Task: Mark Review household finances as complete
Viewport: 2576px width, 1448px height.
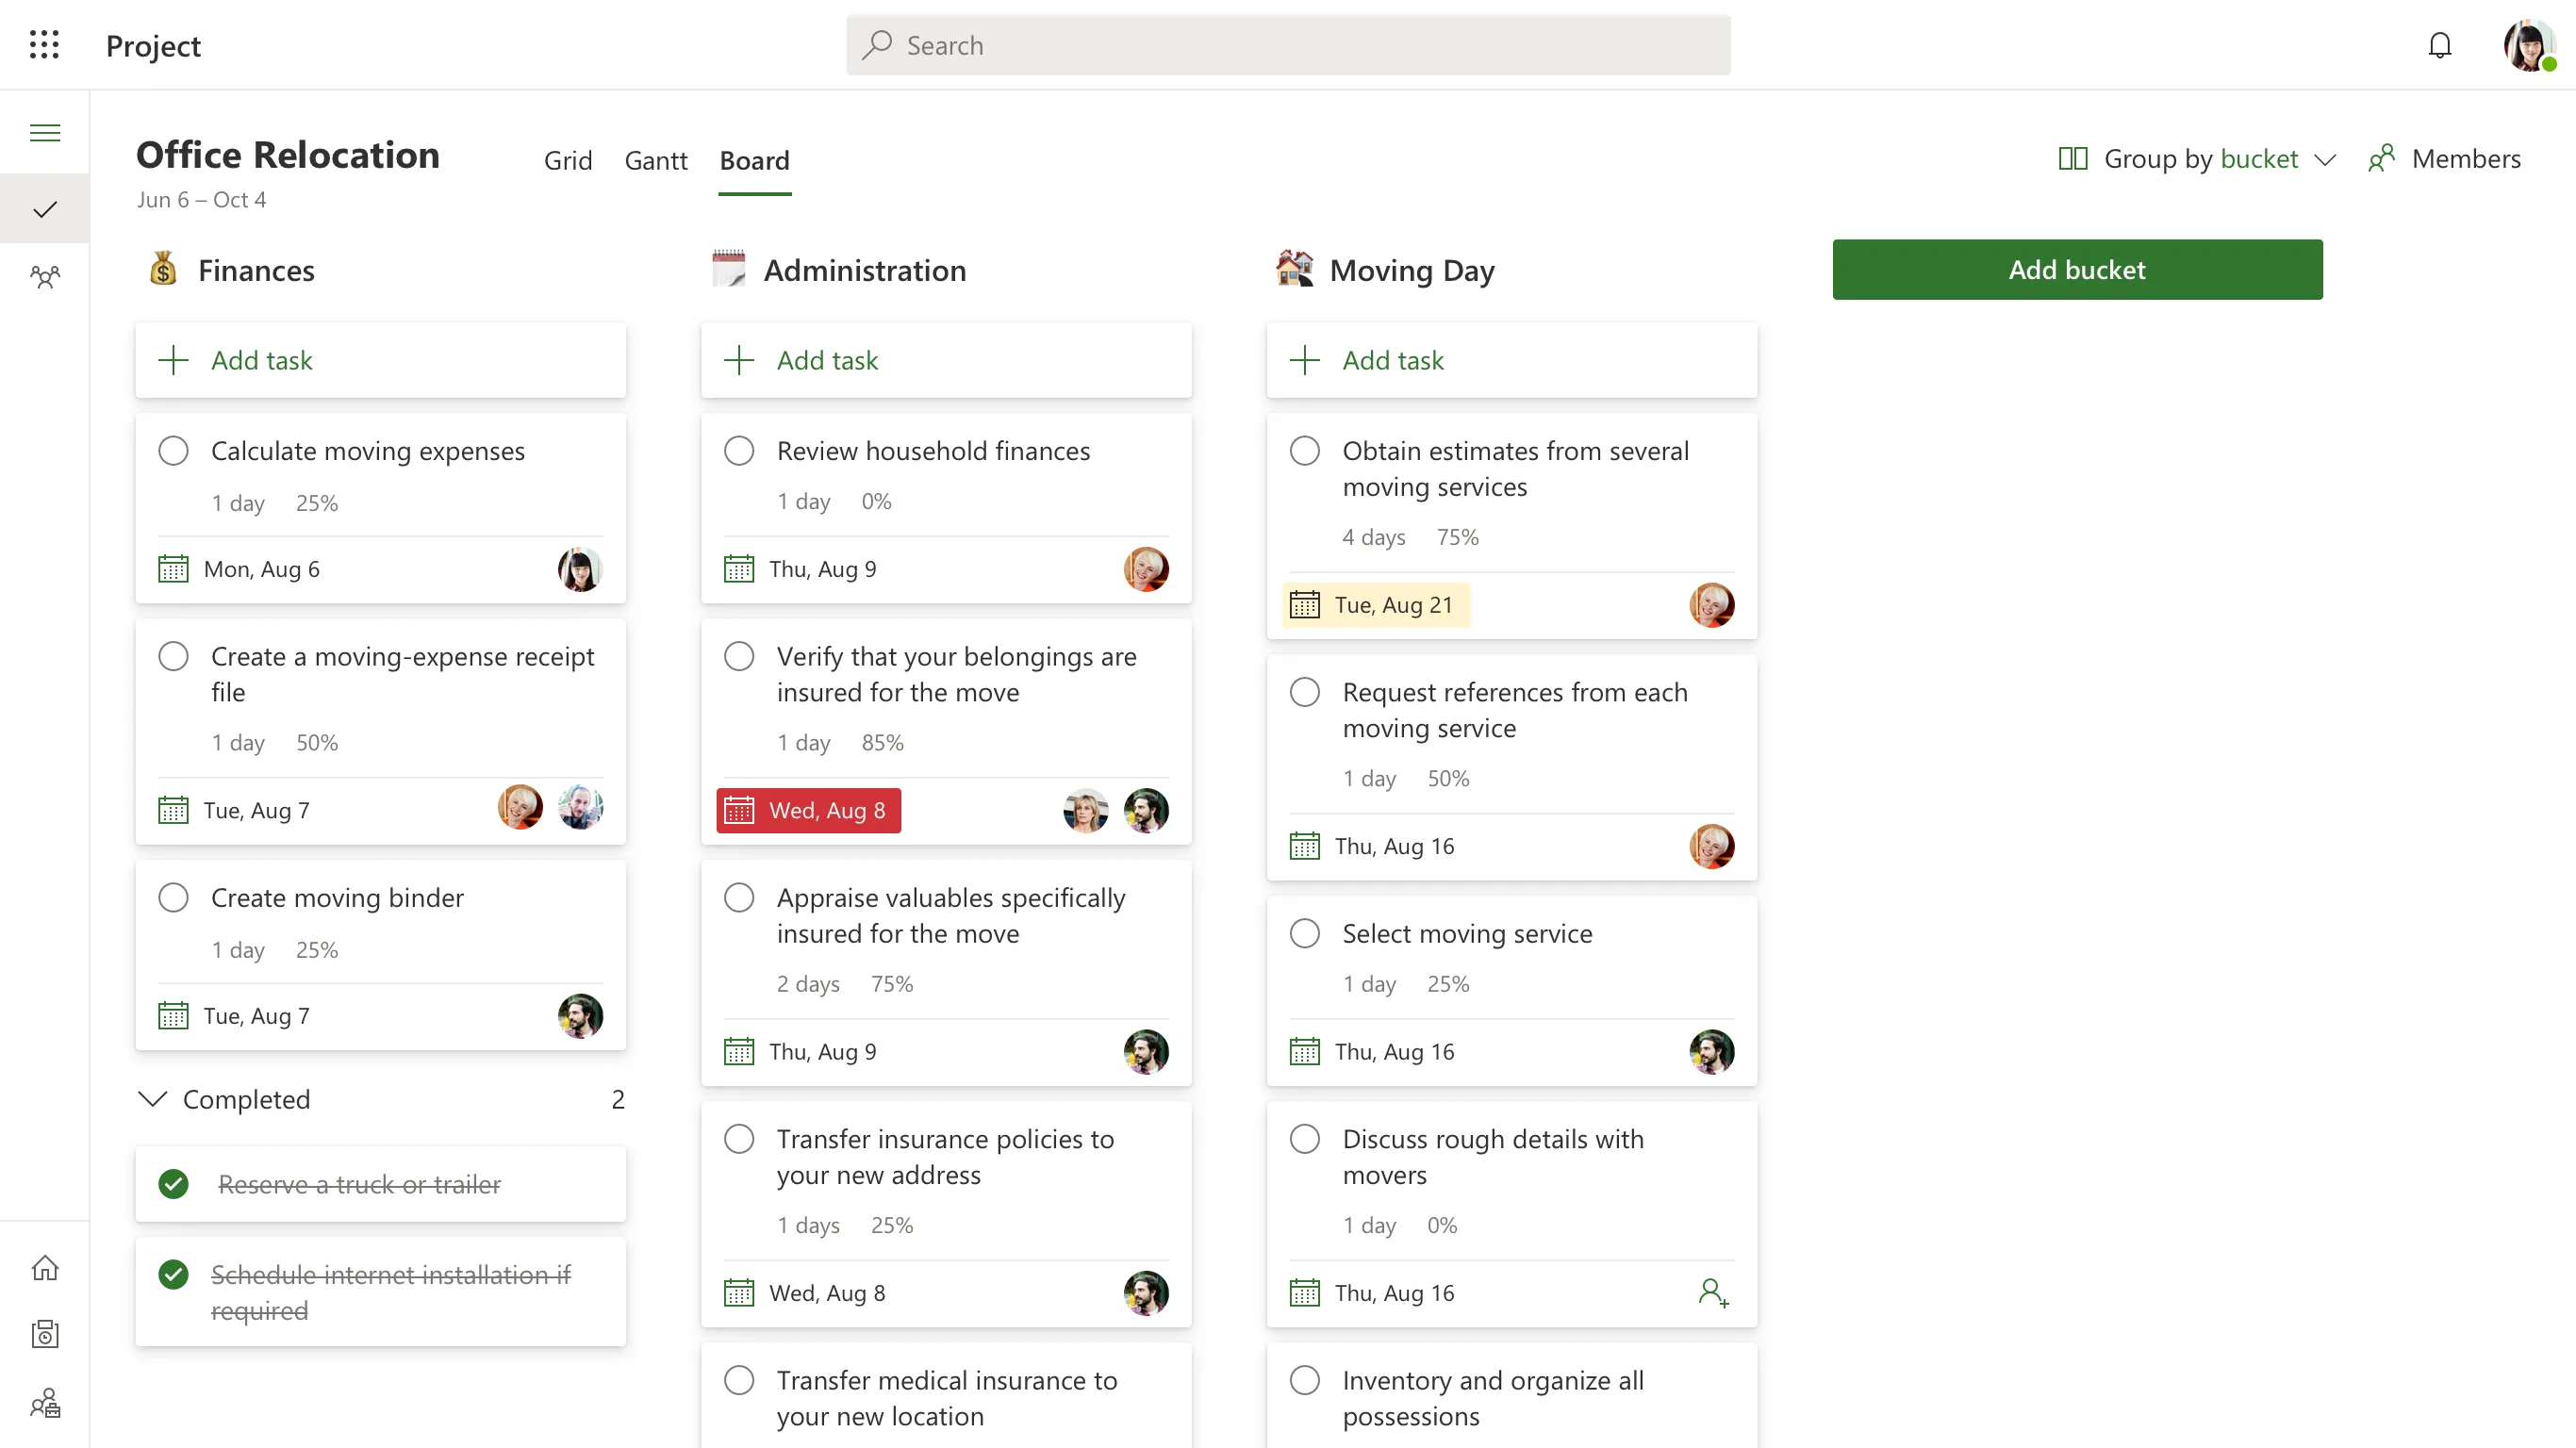Action: click(739, 451)
